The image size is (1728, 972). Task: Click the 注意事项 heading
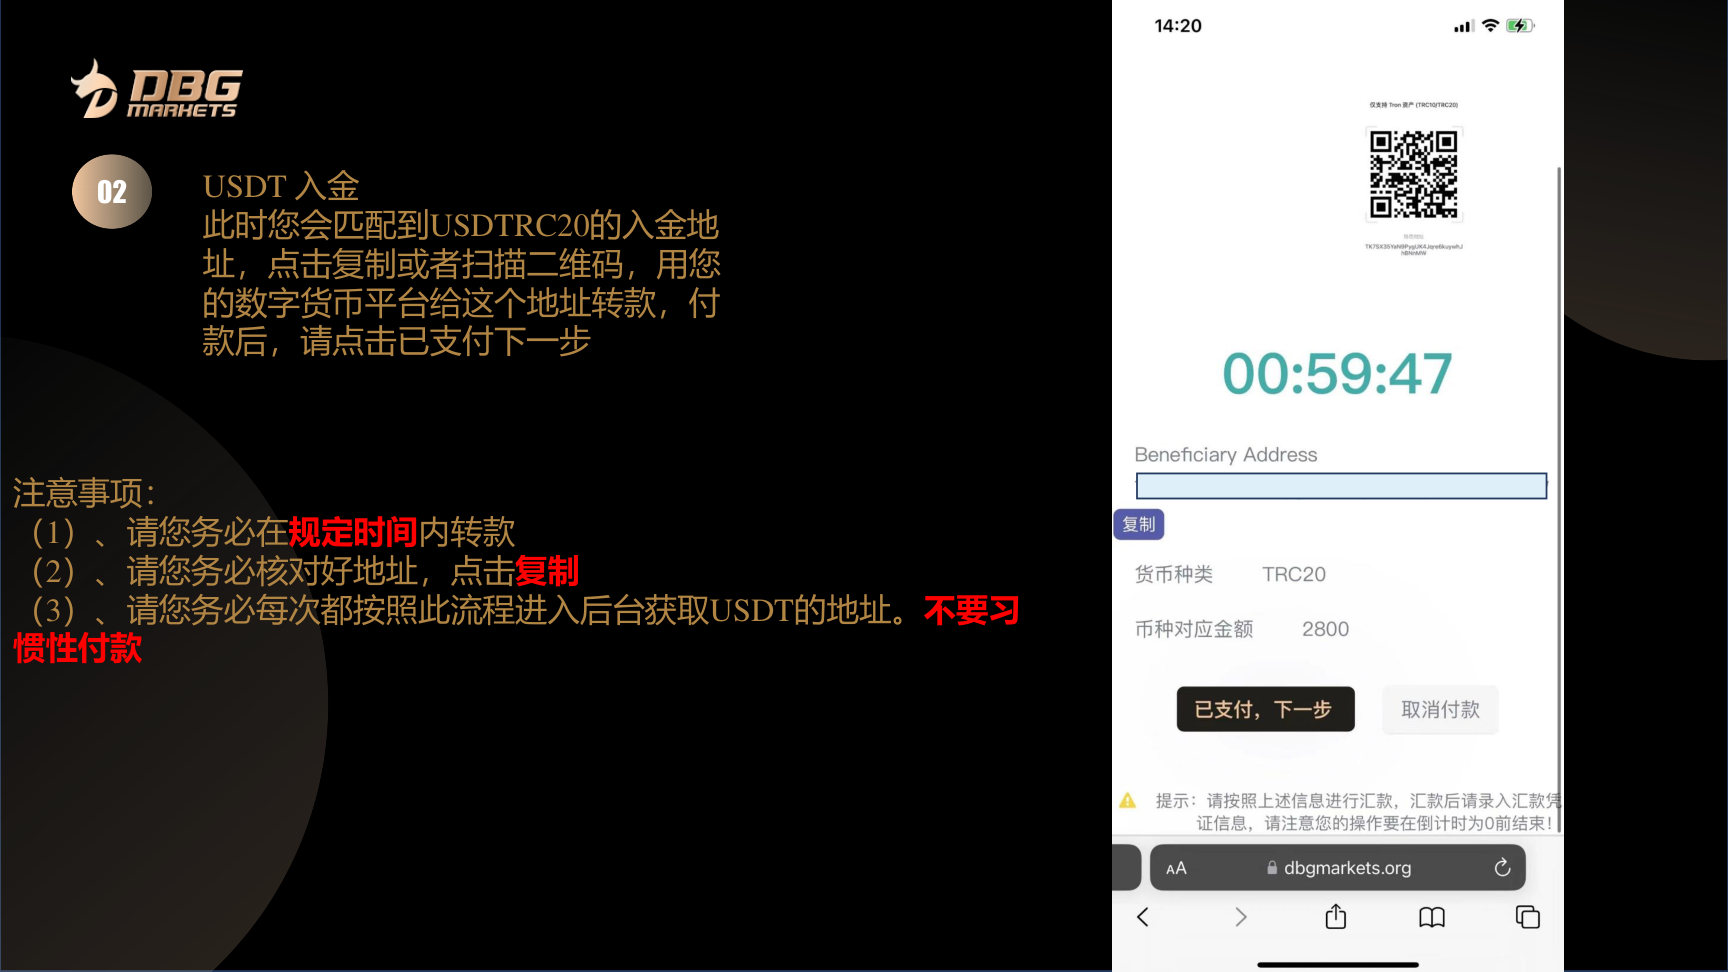point(84,493)
